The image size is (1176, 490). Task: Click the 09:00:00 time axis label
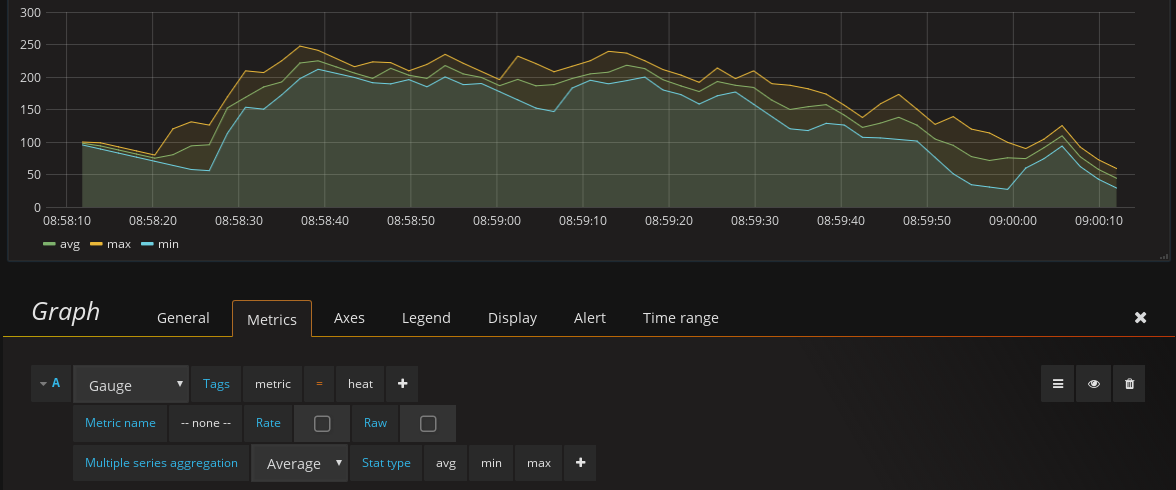1012,221
